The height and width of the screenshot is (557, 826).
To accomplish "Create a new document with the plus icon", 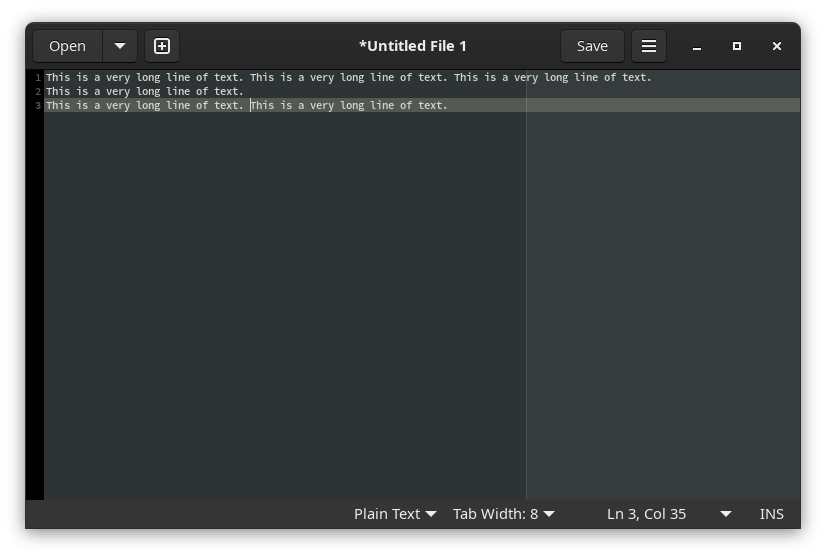I will (162, 46).
